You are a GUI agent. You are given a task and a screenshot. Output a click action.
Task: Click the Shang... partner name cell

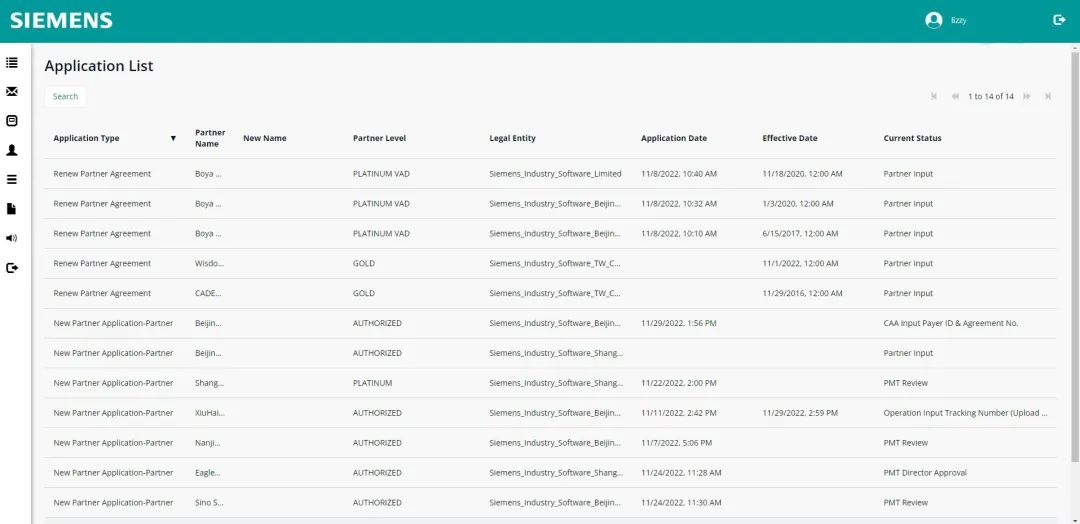pos(209,384)
